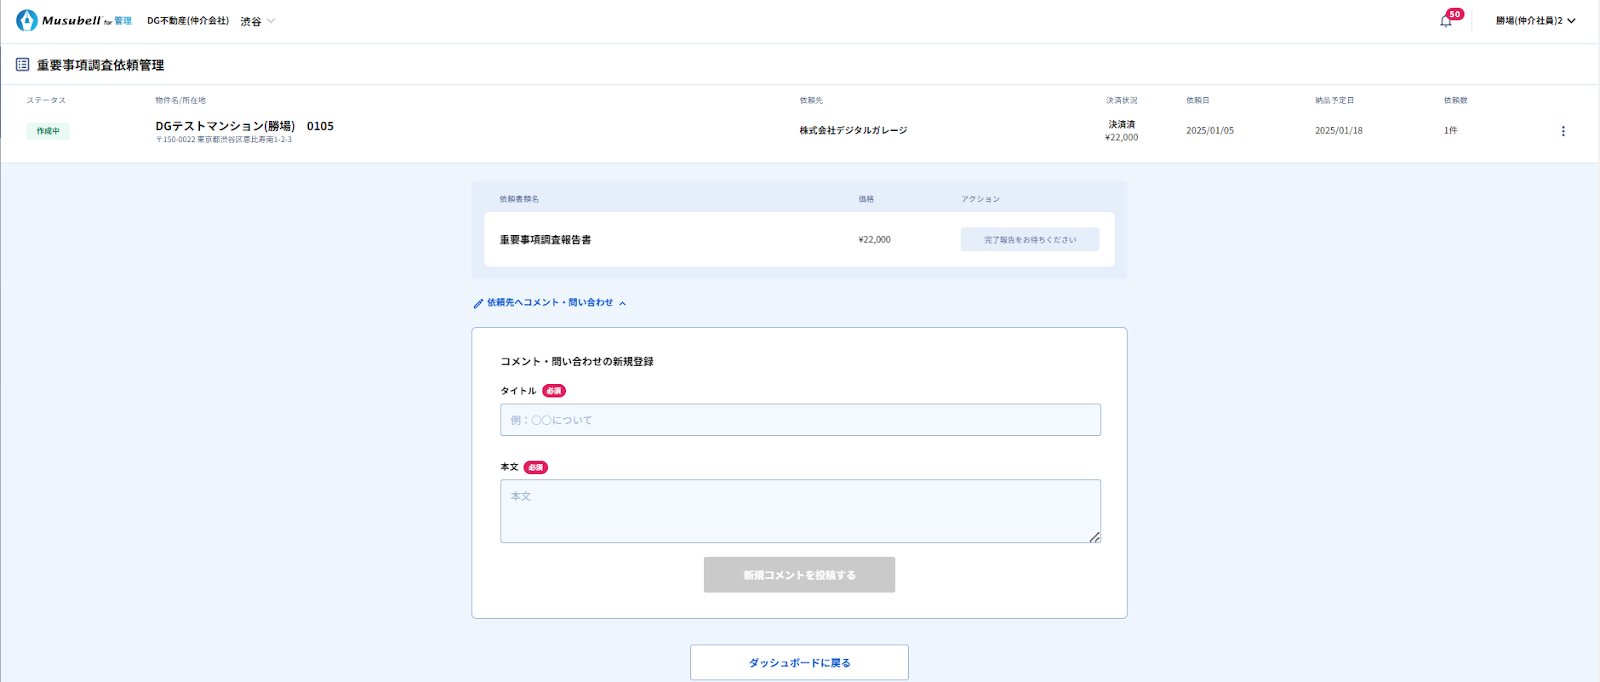Collapse the 依頼先へコメント・問い合わせ section chevron
1600x682 pixels.
pyautogui.click(x=622, y=303)
